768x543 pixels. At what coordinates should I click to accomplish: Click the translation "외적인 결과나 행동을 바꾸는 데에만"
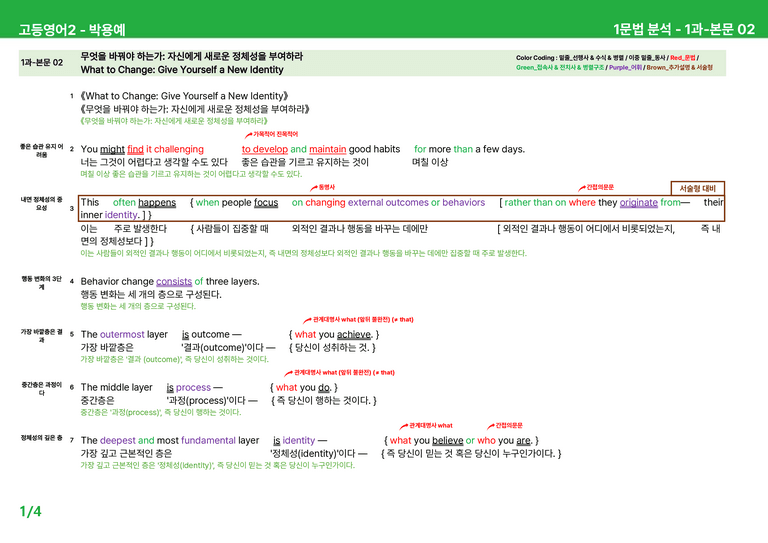pos(360,229)
